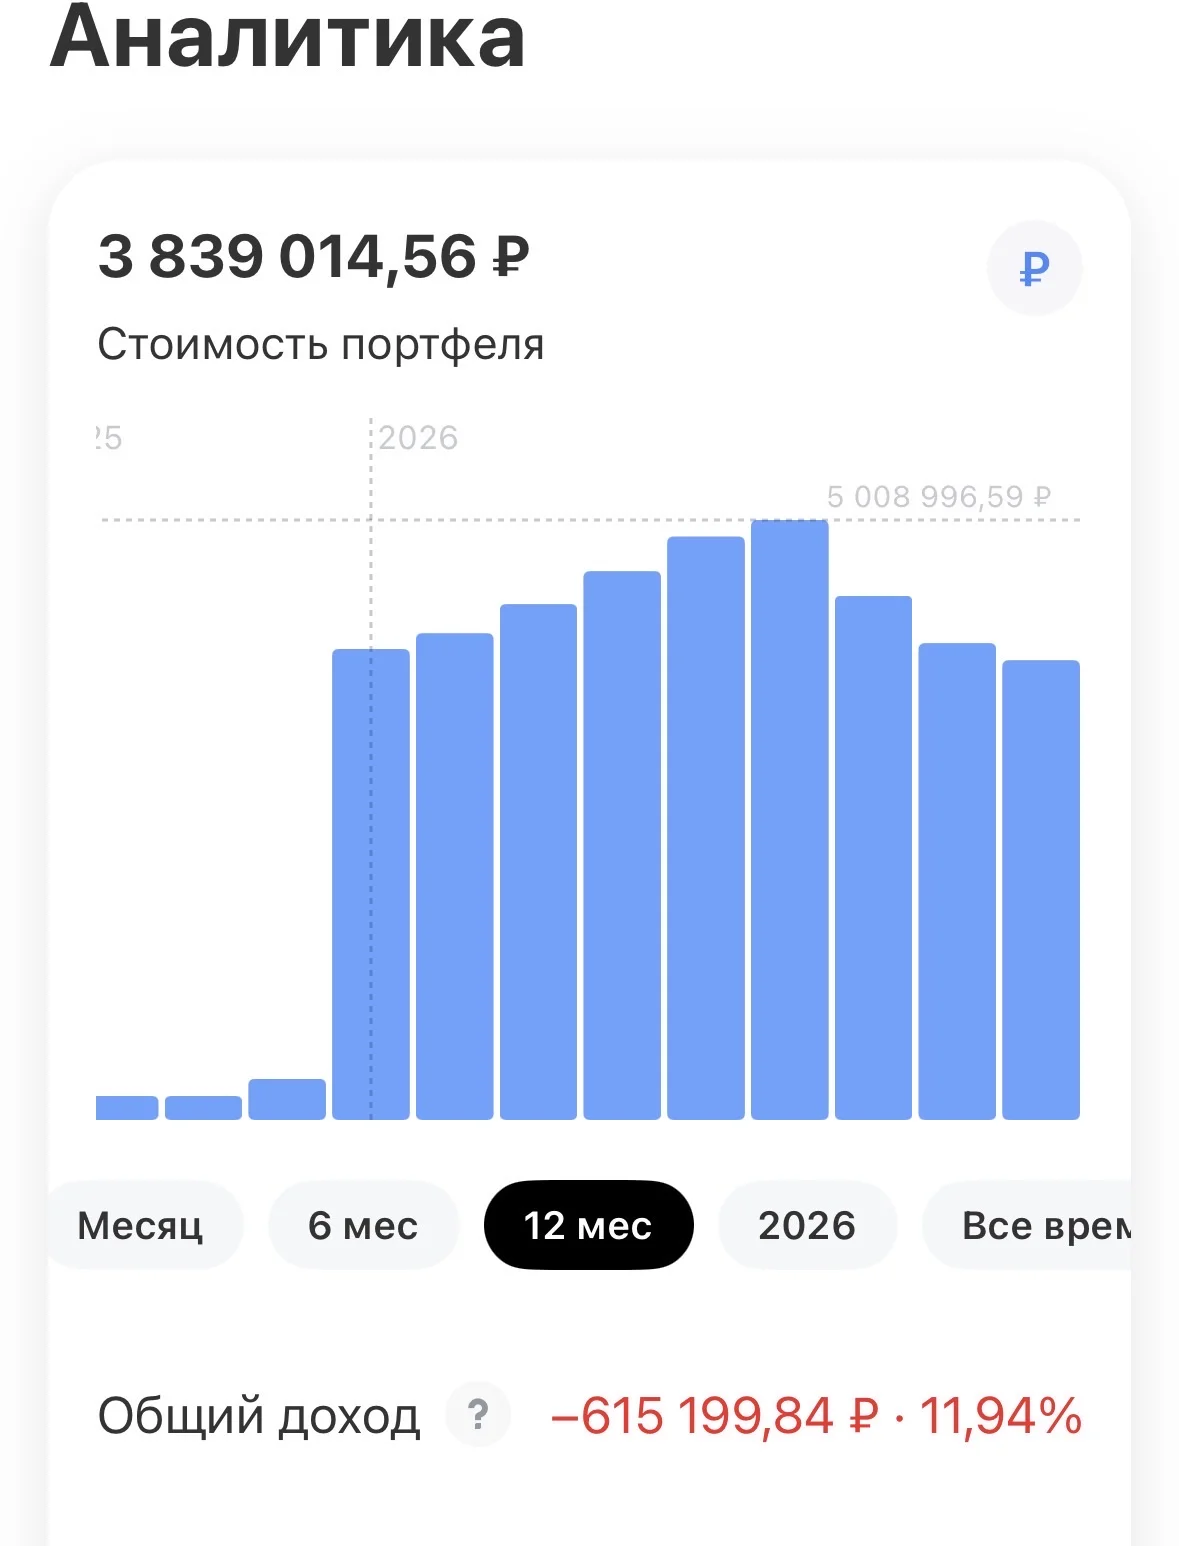This screenshot has width=1179, height=1546.
Task: Tap the second-to-last chart bar
Action: coord(957,881)
